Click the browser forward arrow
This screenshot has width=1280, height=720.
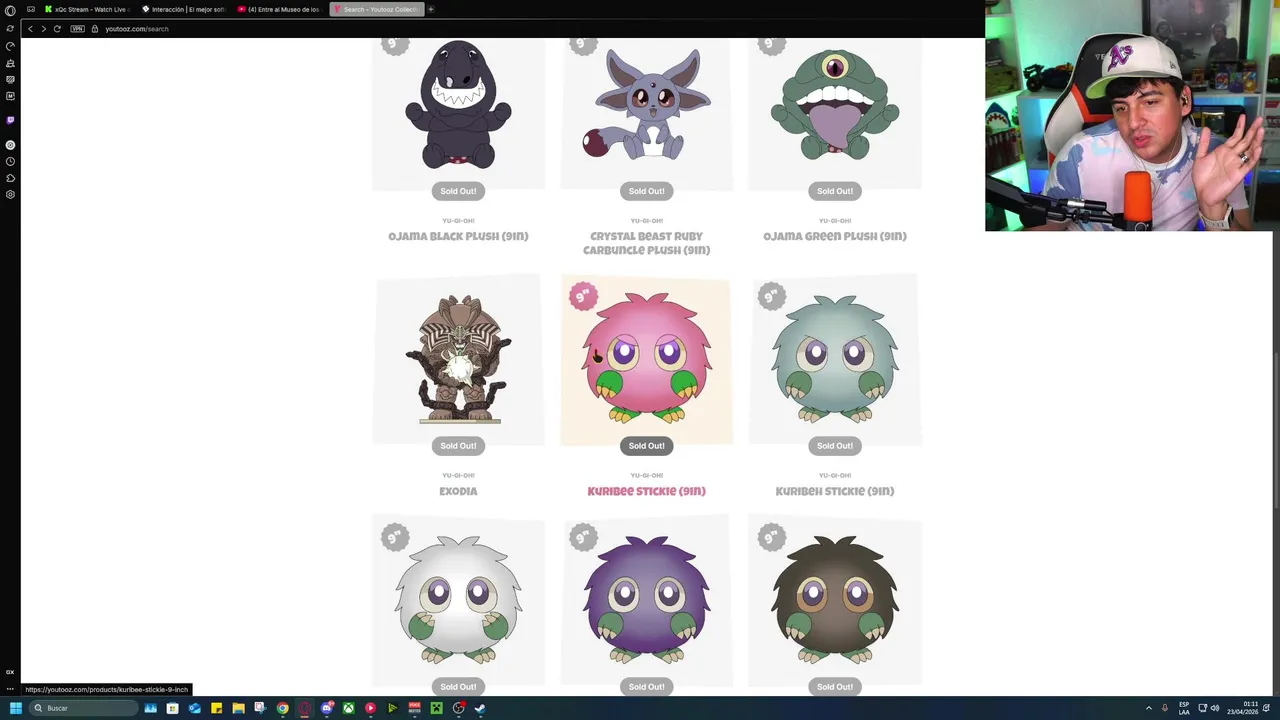point(43,29)
